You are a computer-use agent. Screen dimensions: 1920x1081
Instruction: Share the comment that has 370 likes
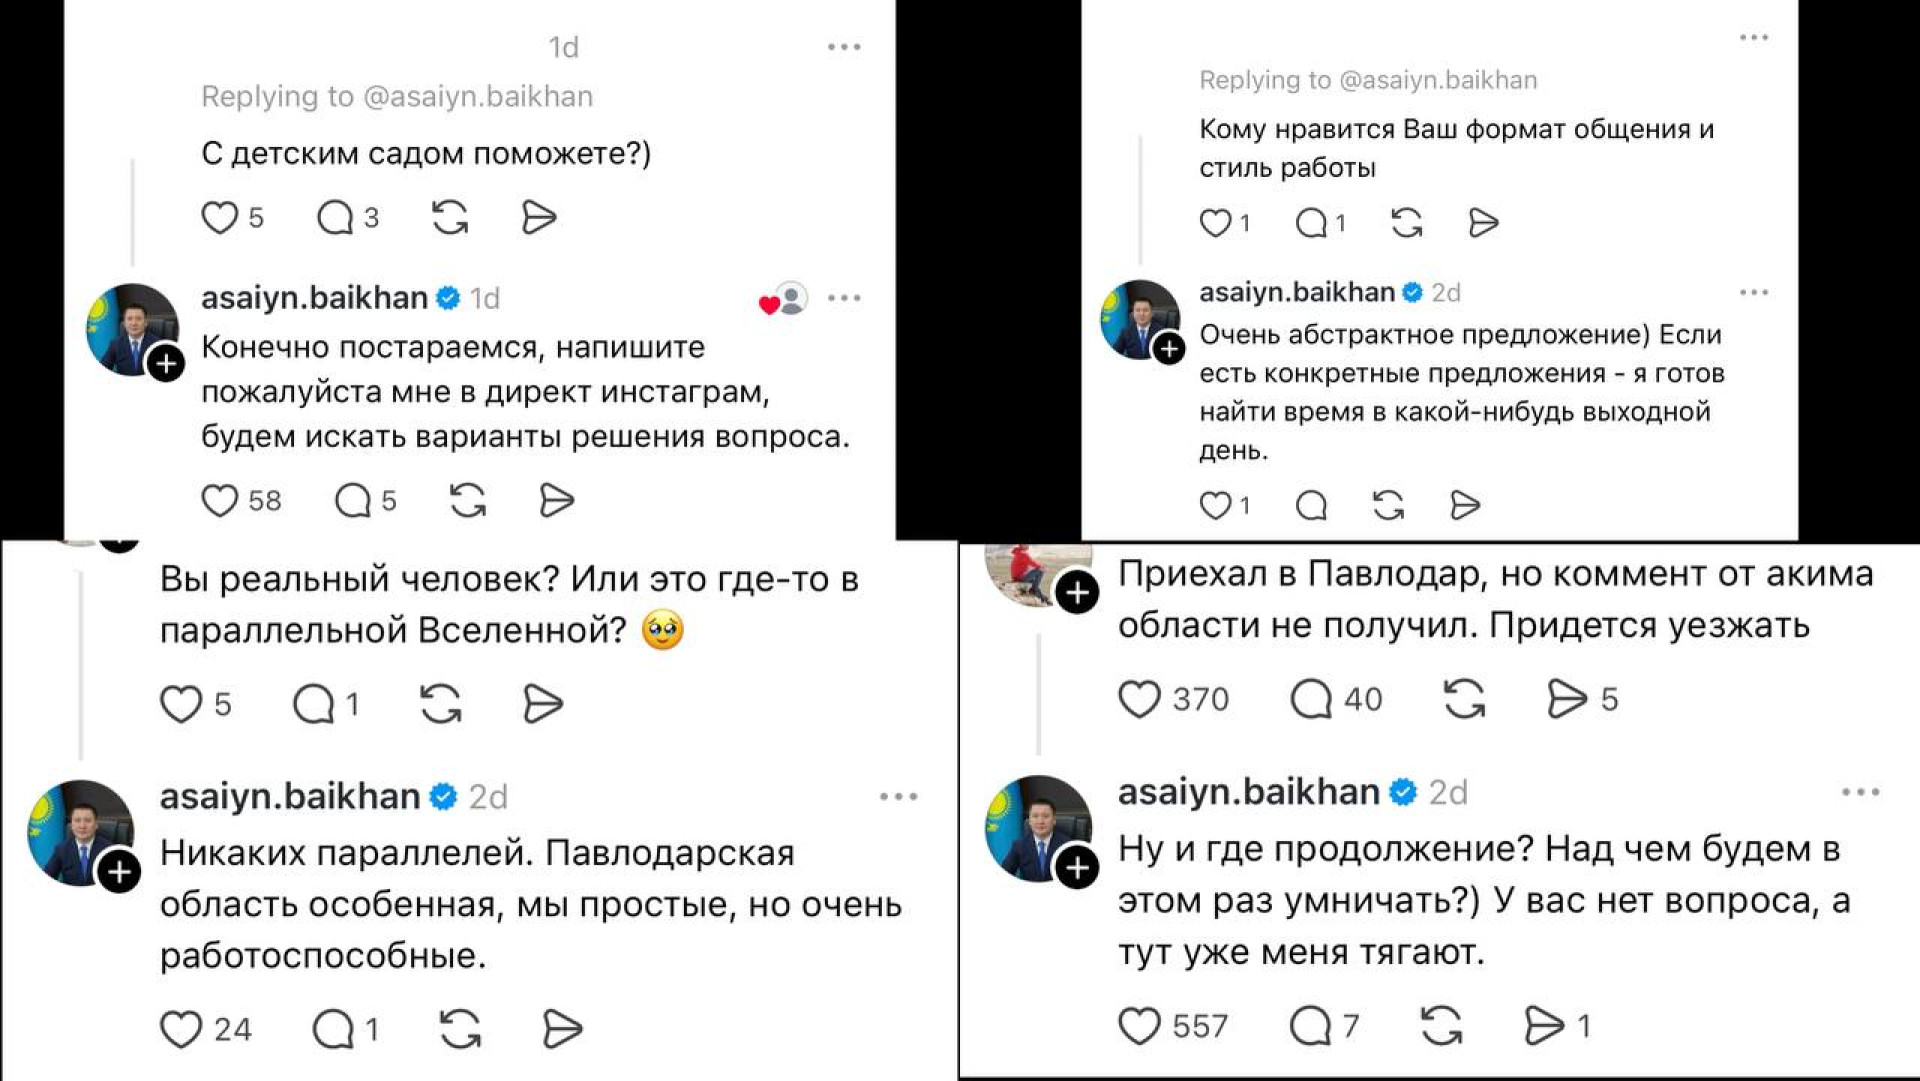[x=1566, y=699]
